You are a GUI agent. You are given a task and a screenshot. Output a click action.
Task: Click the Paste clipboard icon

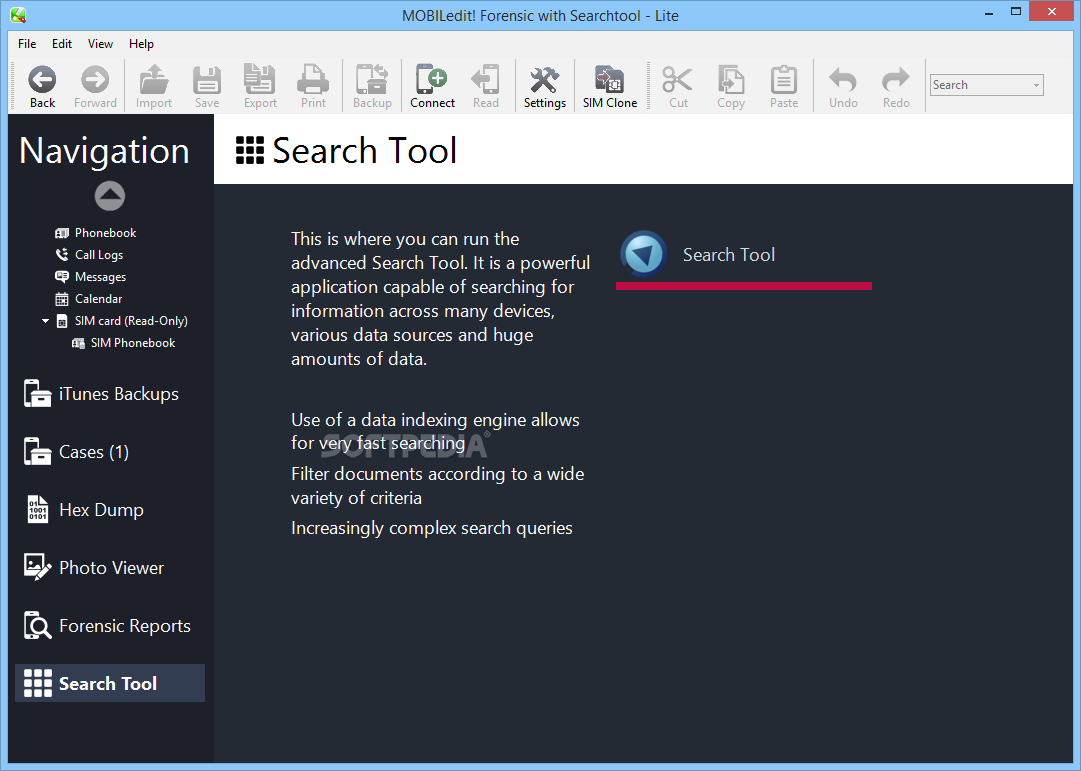(x=784, y=87)
